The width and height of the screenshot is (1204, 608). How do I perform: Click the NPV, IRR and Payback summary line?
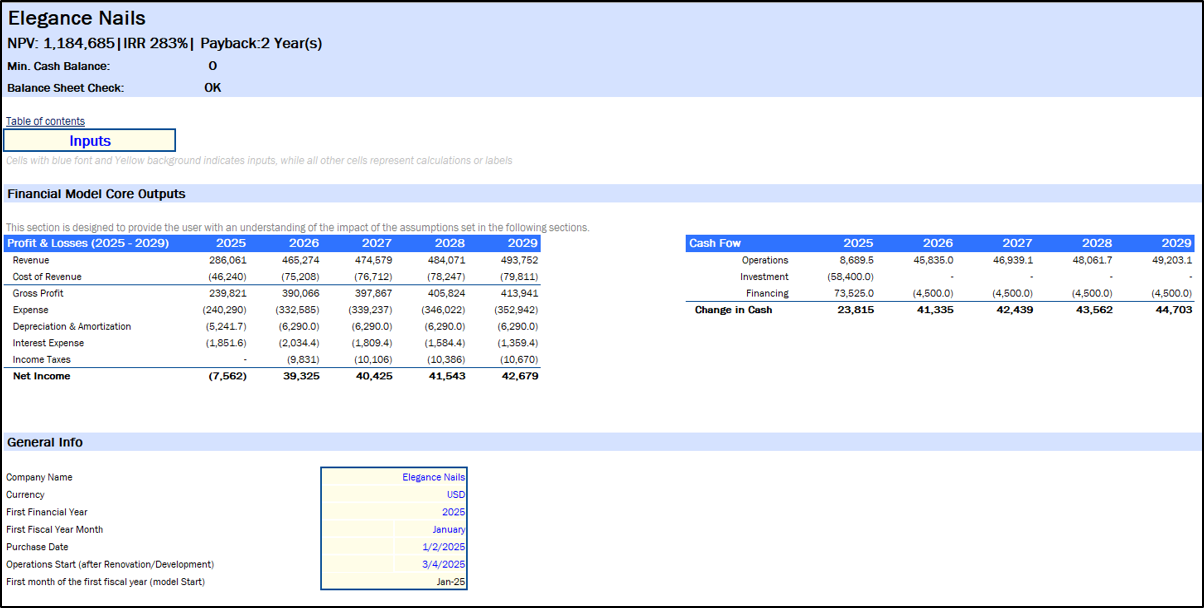(x=164, y=43)
